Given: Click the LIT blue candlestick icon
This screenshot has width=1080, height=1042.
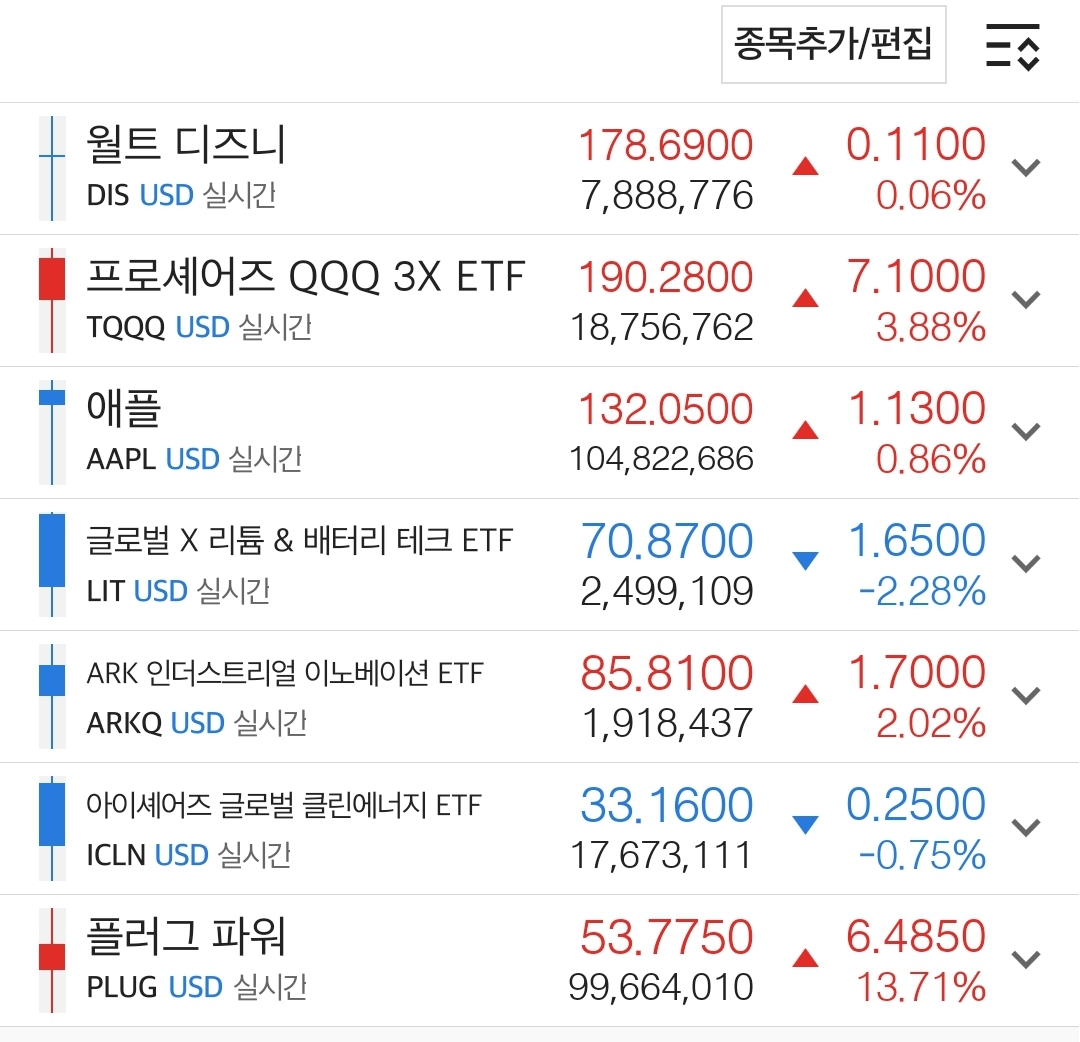Looking at the screenshot, I should click(x=52, y=564).
